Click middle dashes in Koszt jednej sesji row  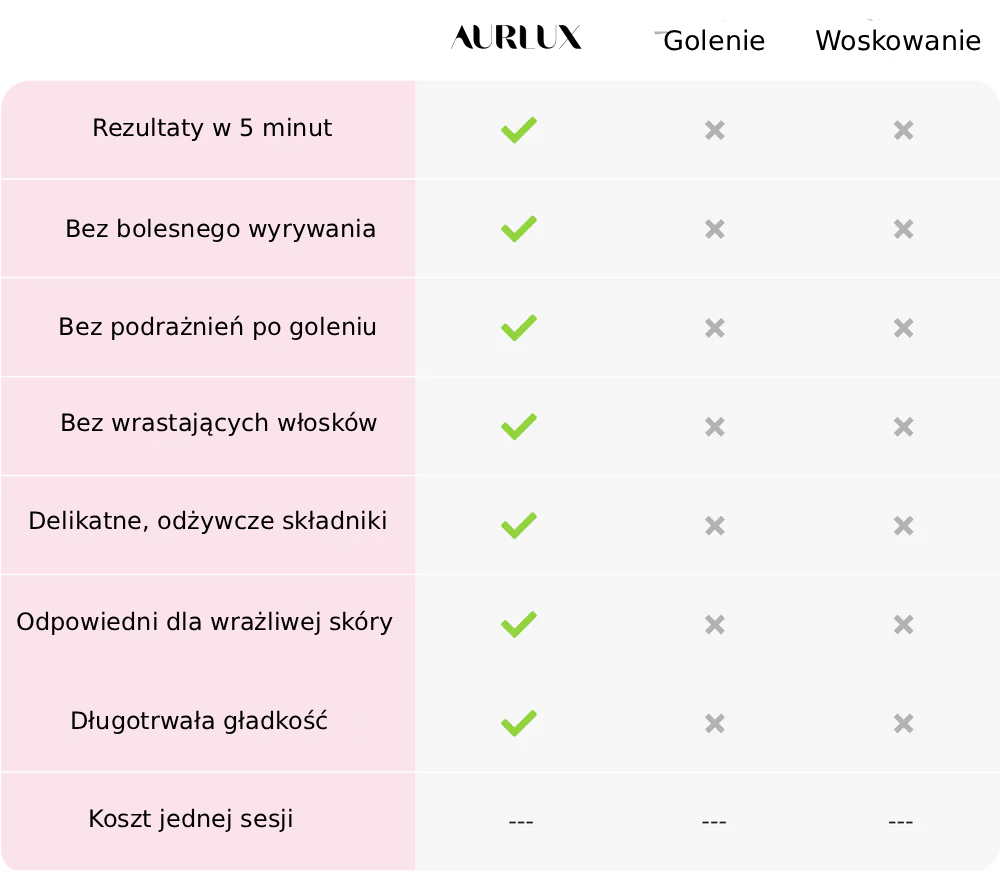pos(714,822)
